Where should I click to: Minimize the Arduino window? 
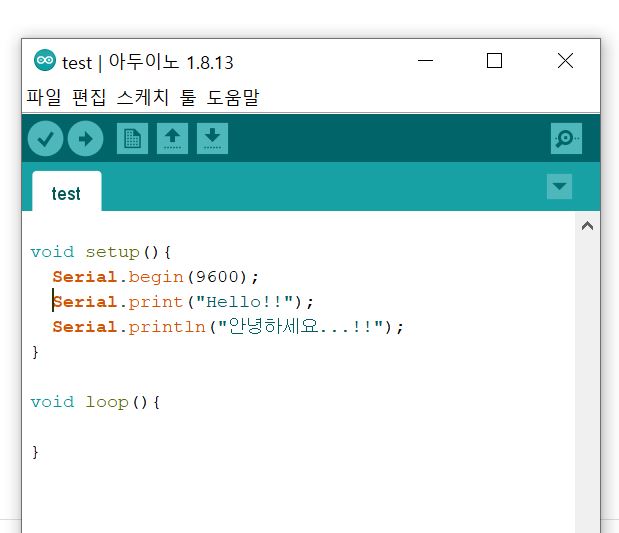[x=426, y=61]
